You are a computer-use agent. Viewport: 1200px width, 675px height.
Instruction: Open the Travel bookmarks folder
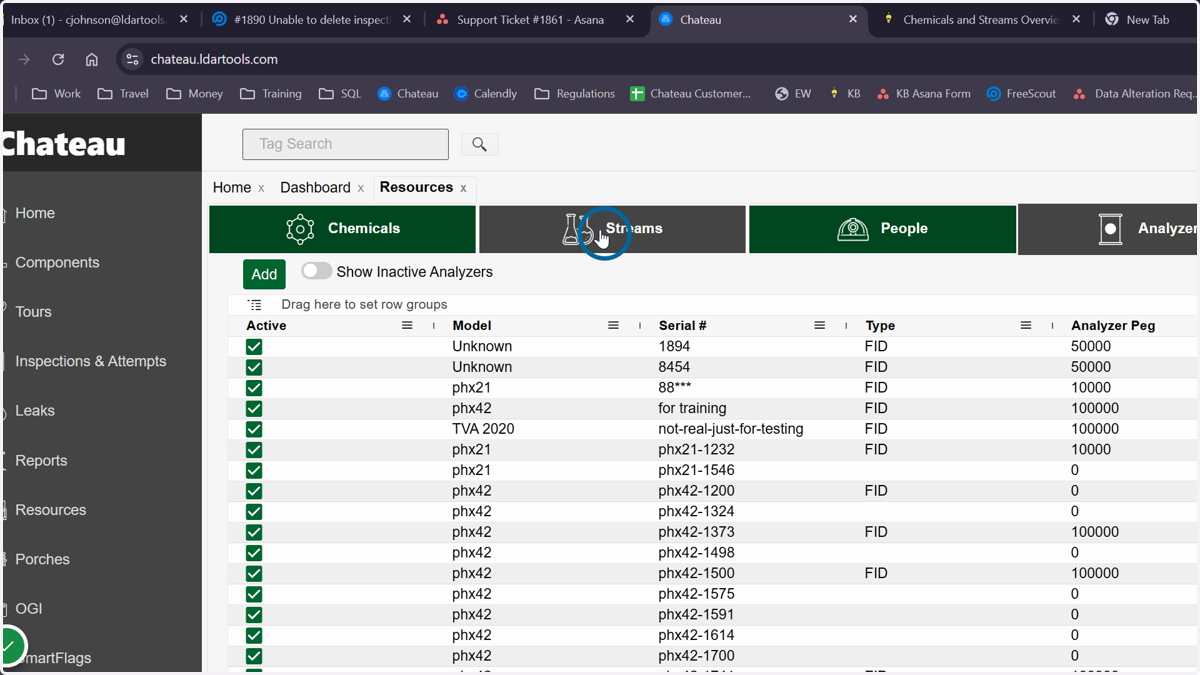(x=123, y=93)
